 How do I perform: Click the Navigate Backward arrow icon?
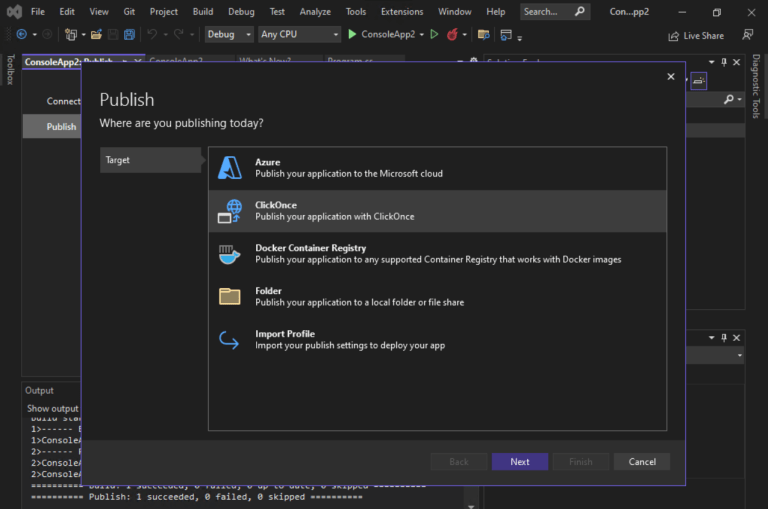pos(22,34)
